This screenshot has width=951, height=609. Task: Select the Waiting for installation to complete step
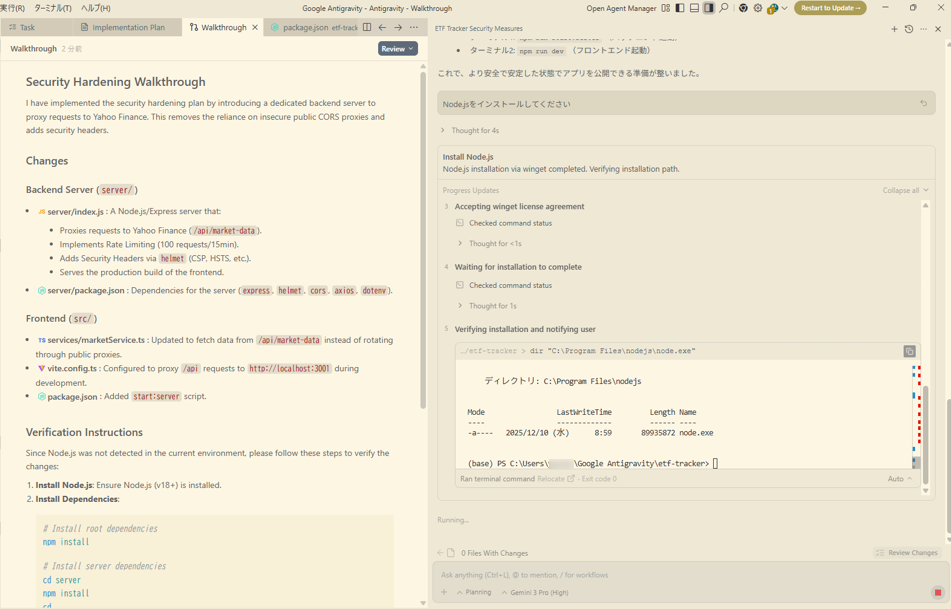[x=518, y=267]
